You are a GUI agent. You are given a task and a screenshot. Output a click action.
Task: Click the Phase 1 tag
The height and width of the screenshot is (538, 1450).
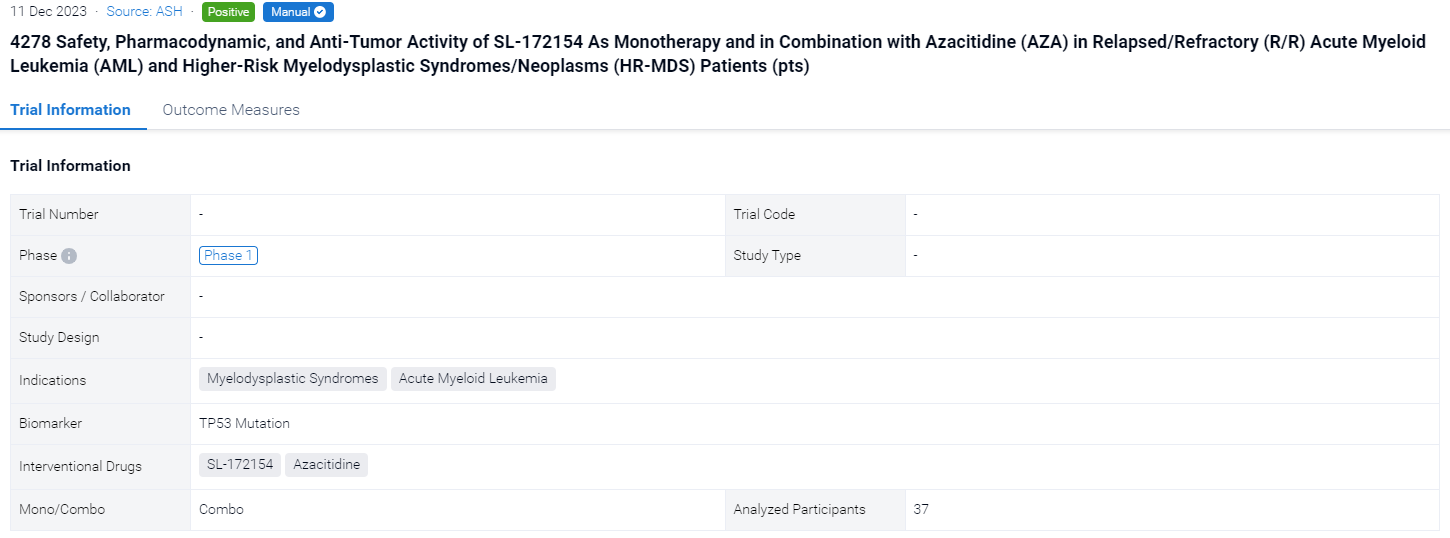(228, 255)
